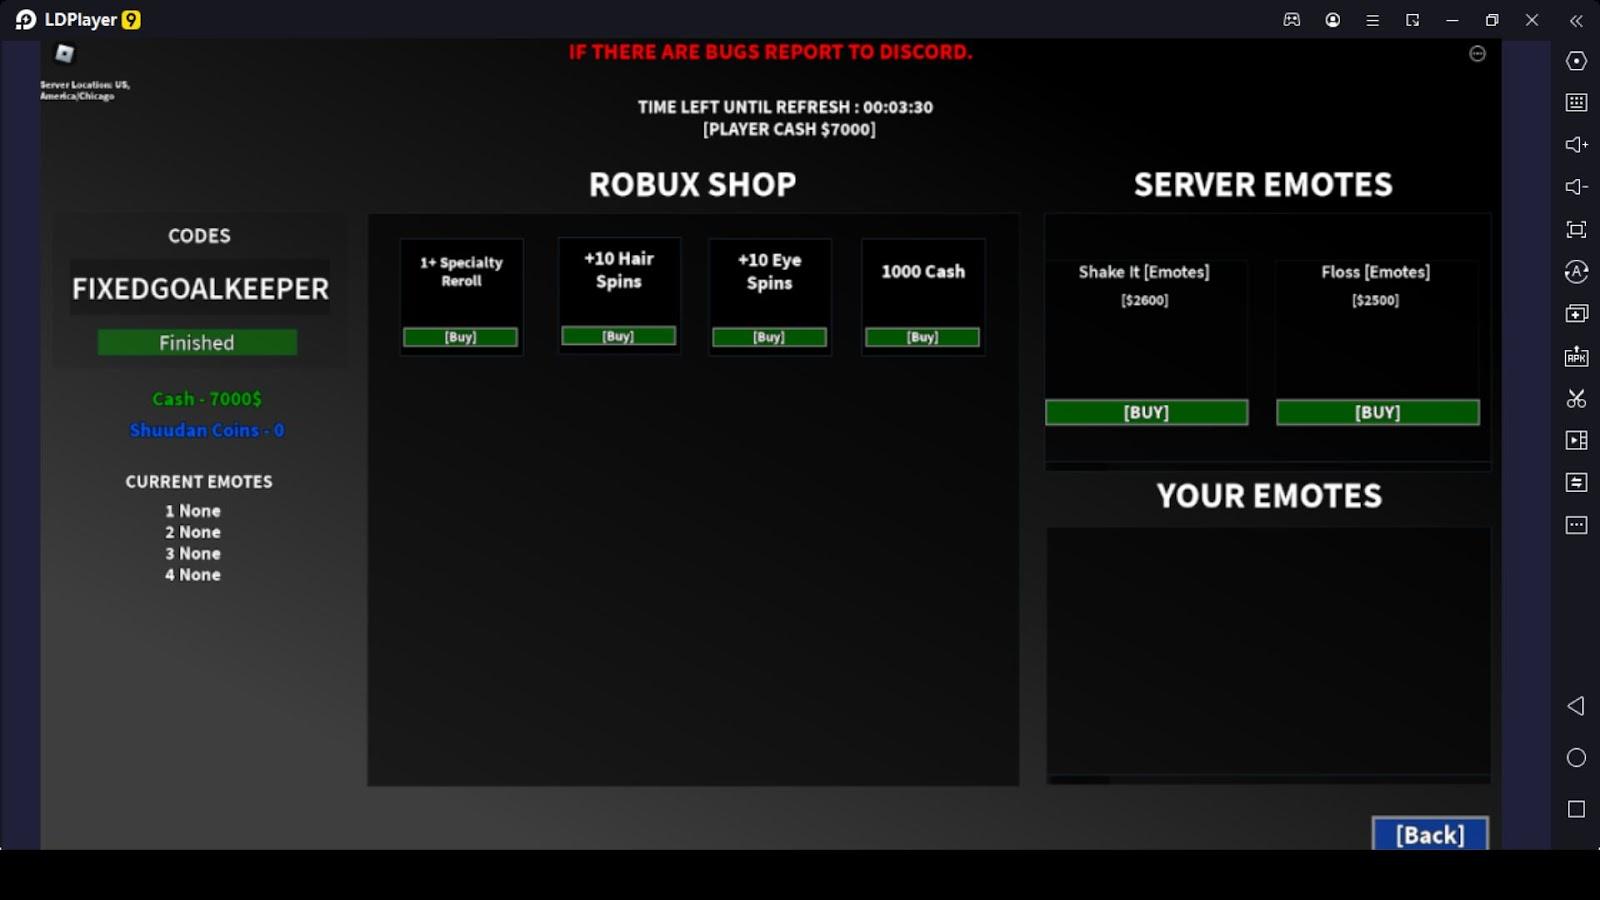1600x900 pixels.
Task: Select current emote slot 4 None
Action: (193, 575)
